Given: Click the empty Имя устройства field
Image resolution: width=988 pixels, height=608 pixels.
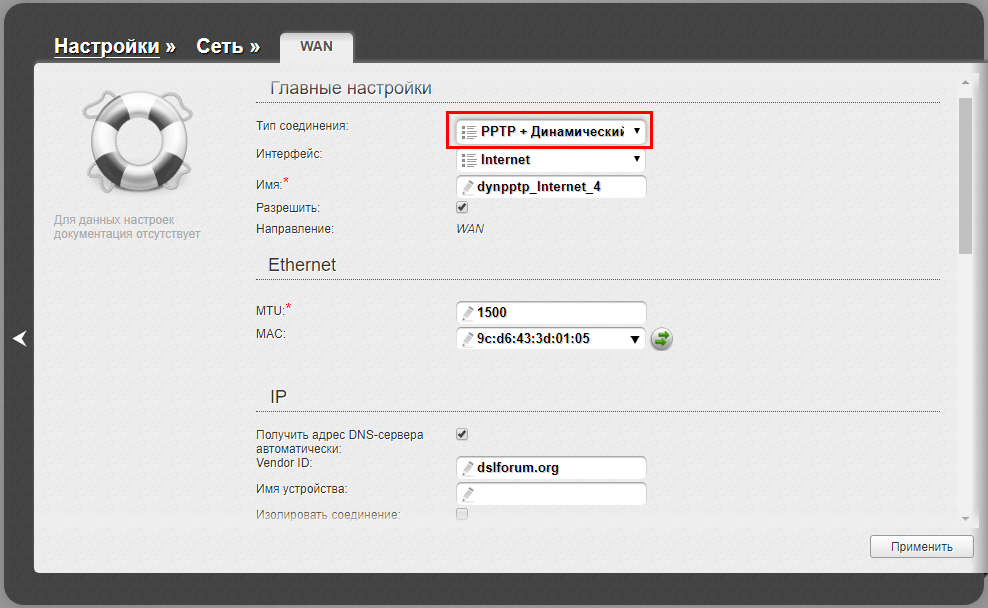Looking at the screenshot, I should click(x=551, y=494).
